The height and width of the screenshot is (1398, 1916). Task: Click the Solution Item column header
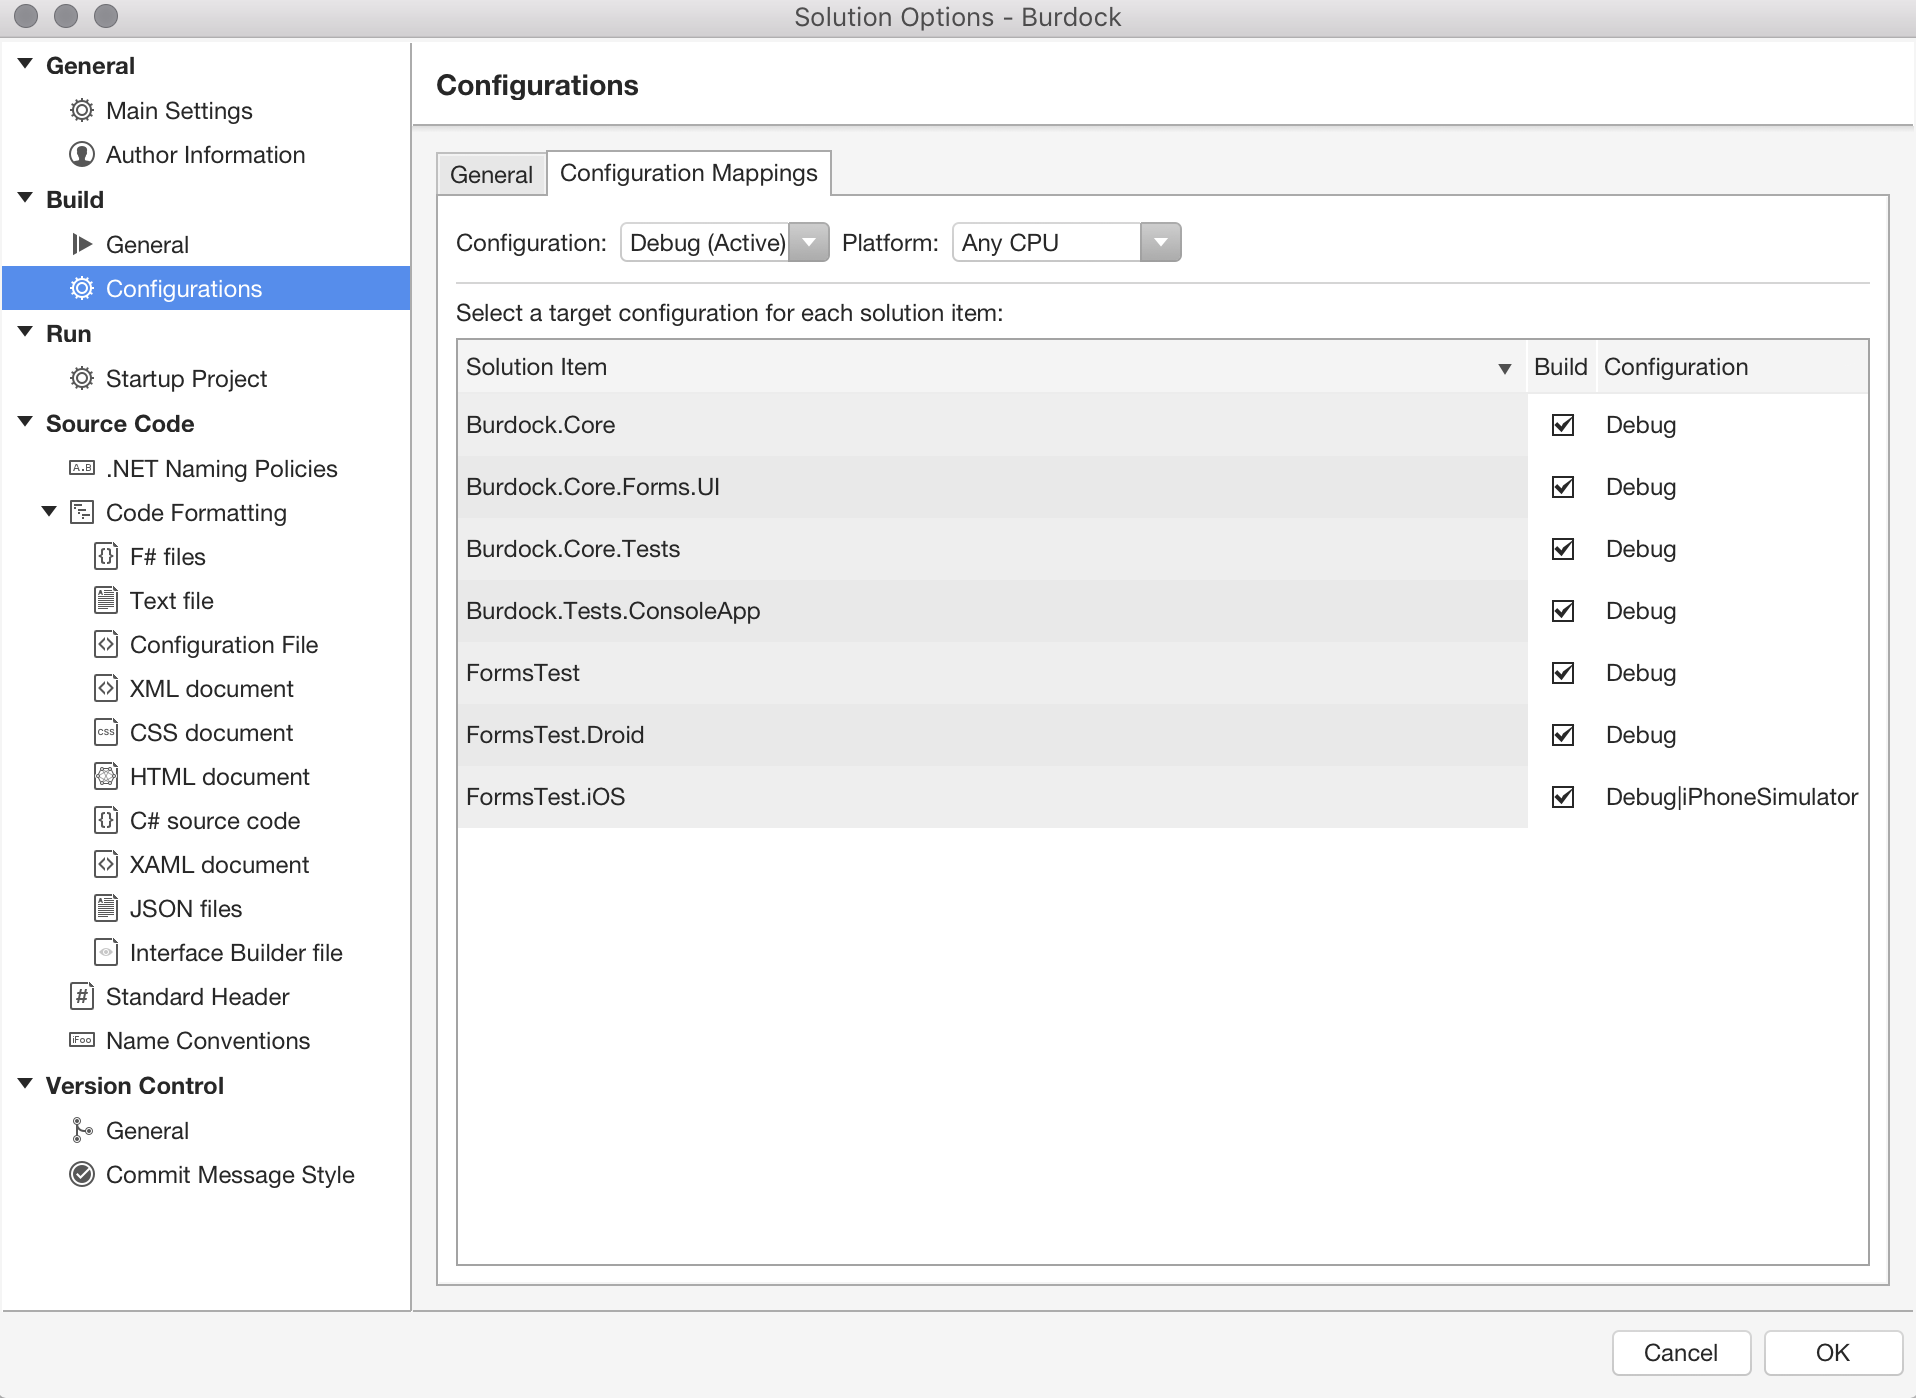[992, 367]
